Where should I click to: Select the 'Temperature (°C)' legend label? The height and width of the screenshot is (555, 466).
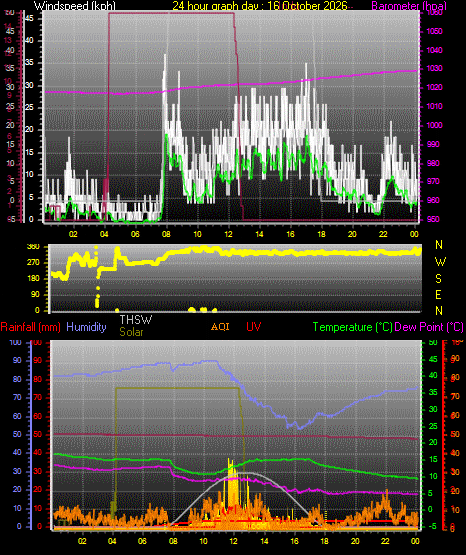(352, 327)
